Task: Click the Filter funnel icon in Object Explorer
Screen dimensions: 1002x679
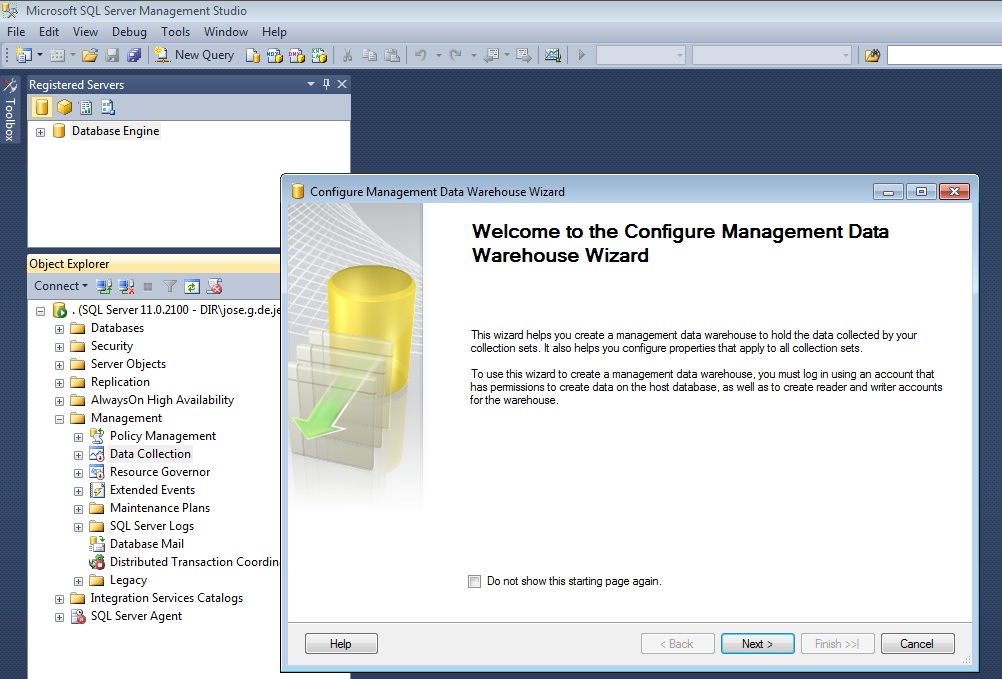Action: point(169,287)
